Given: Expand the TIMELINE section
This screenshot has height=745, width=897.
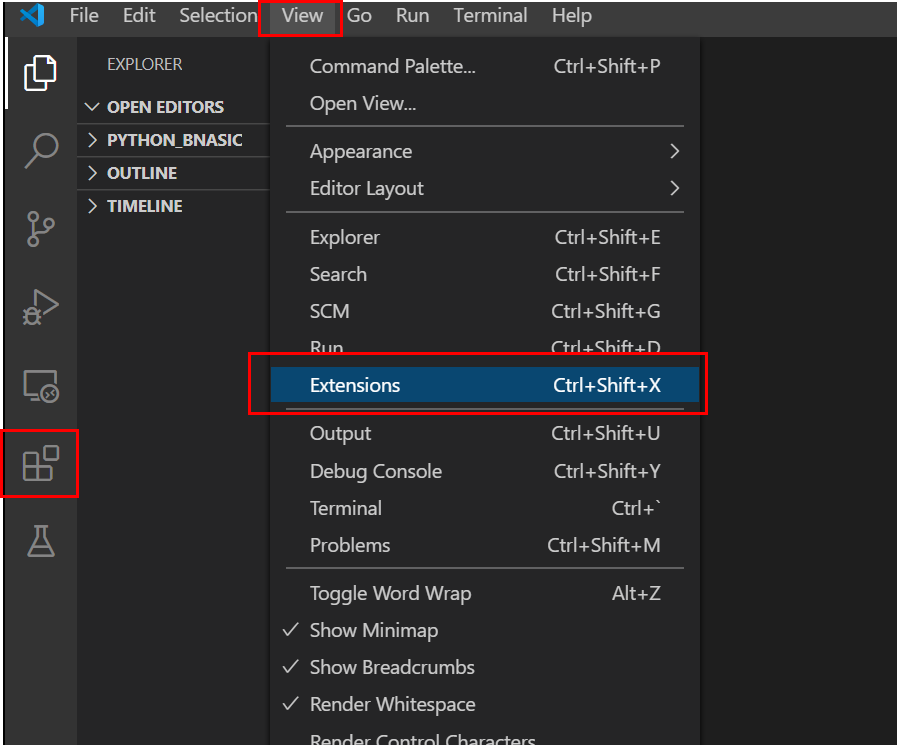Looking at the screenshot, I should pyautogui.click(x=144, y=206).
